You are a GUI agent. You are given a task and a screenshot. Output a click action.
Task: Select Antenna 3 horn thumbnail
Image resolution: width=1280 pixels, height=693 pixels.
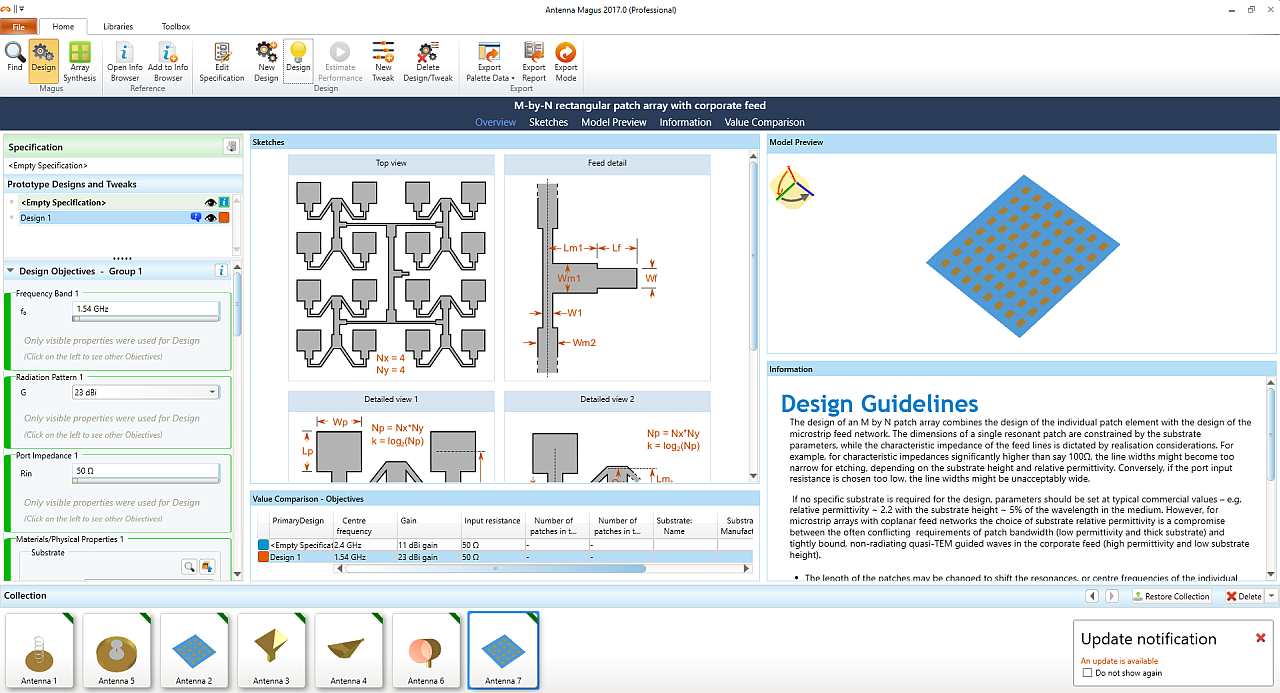(x=271, y=651)
